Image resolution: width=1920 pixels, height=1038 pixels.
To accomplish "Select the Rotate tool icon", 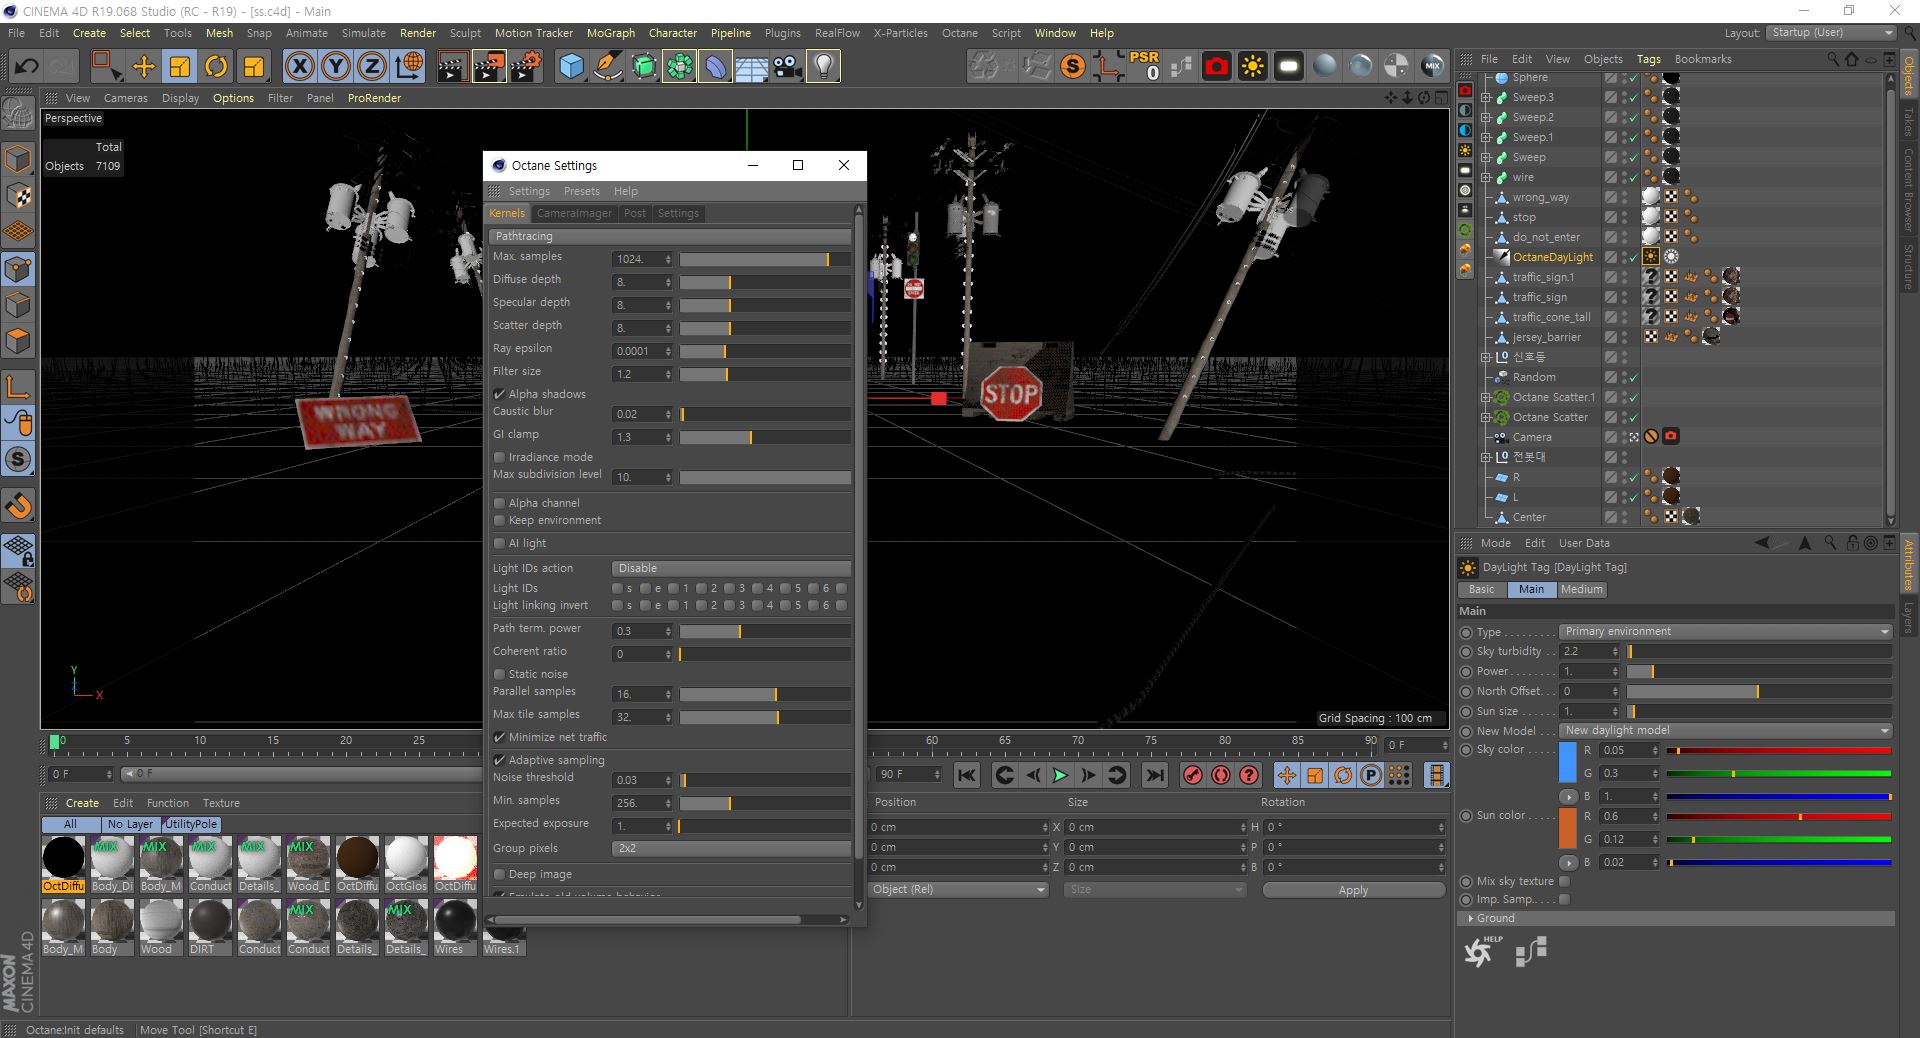I will point(216,67).
